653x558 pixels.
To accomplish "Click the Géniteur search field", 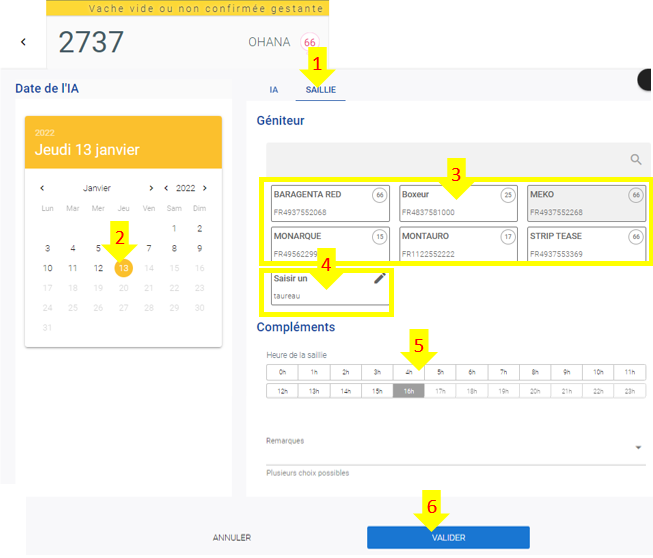I will pos(458,159).
